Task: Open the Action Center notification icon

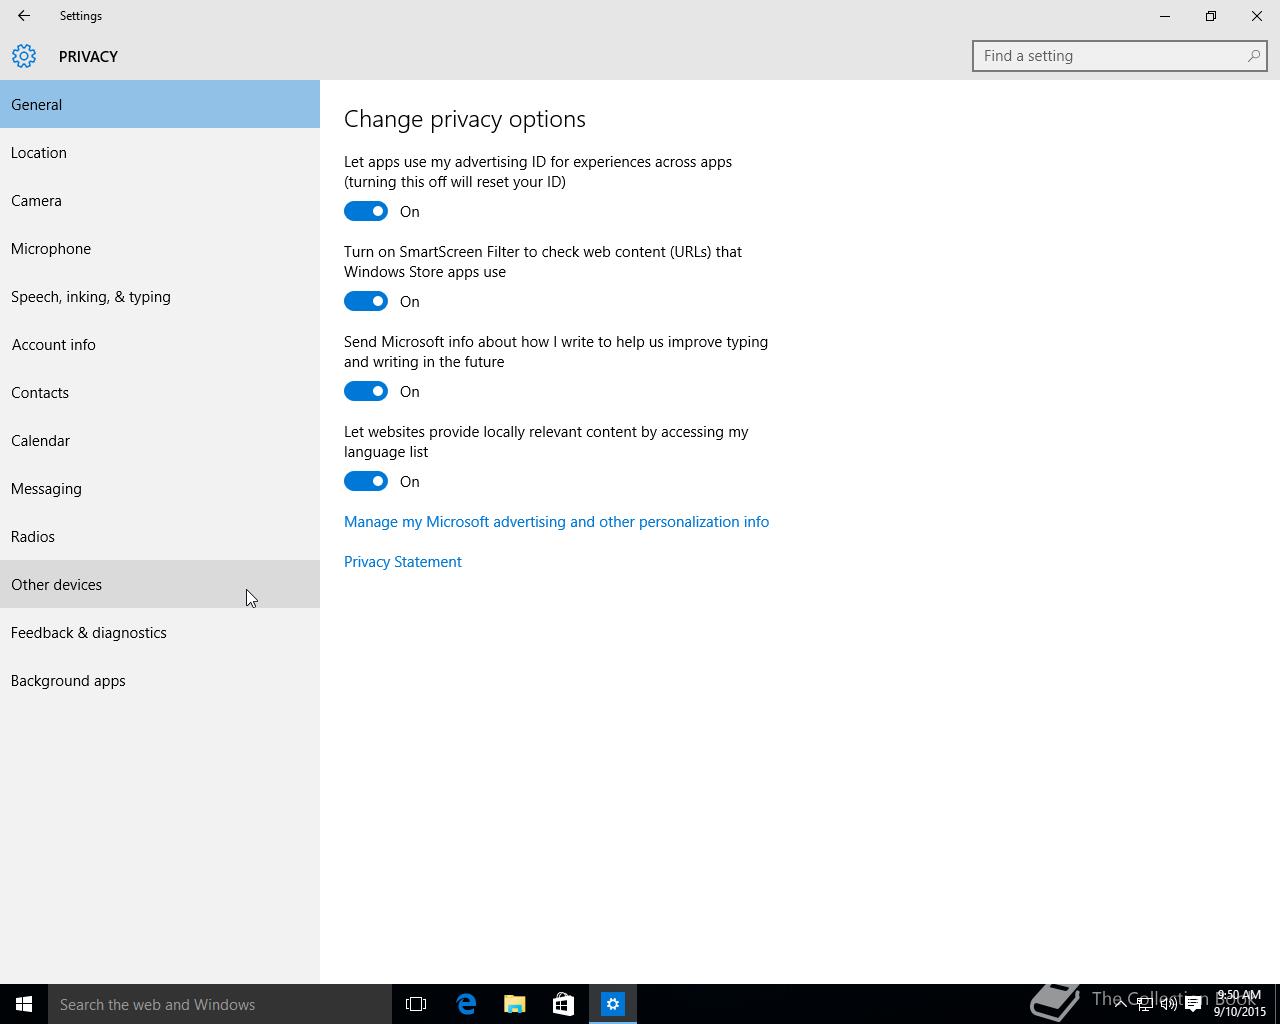Action: (x=1193, y=1004)
